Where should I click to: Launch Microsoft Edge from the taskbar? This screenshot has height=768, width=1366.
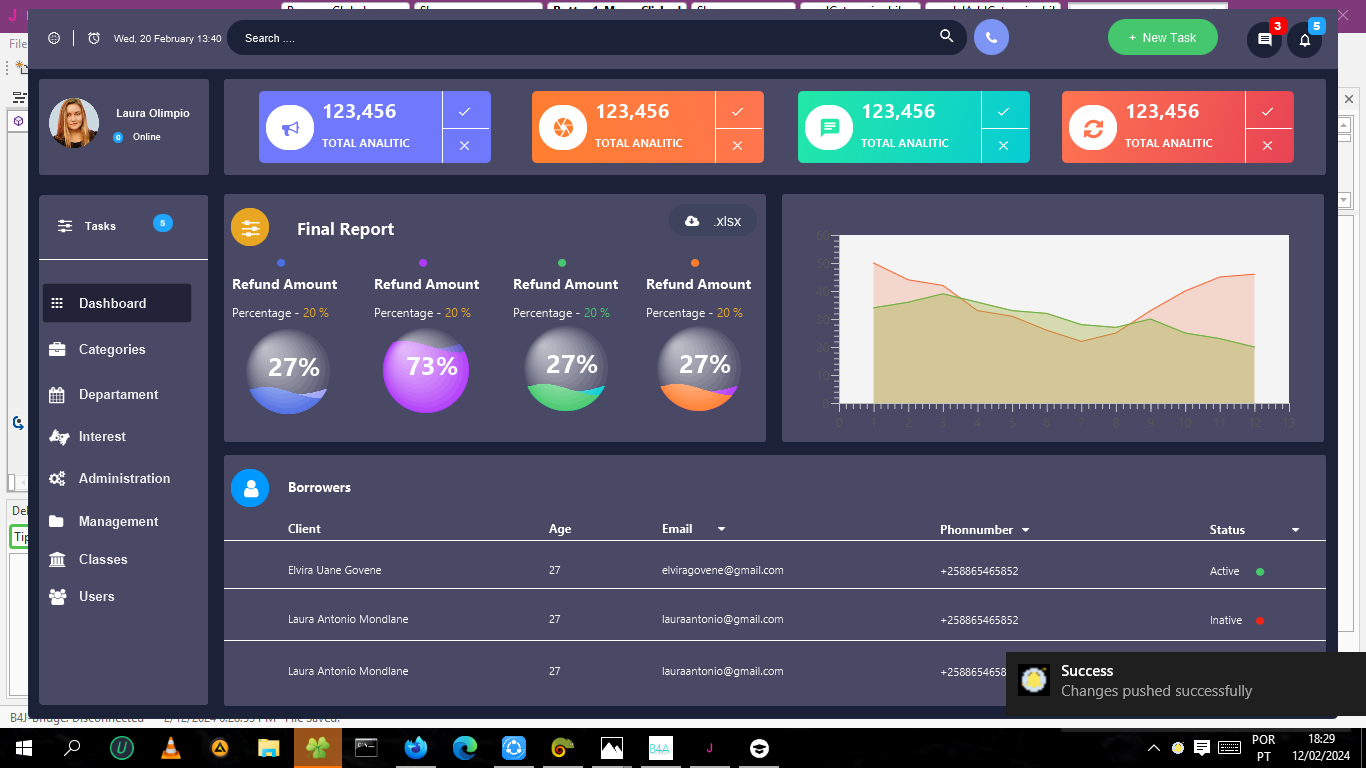pyautogui.click(x=465, y=748)
